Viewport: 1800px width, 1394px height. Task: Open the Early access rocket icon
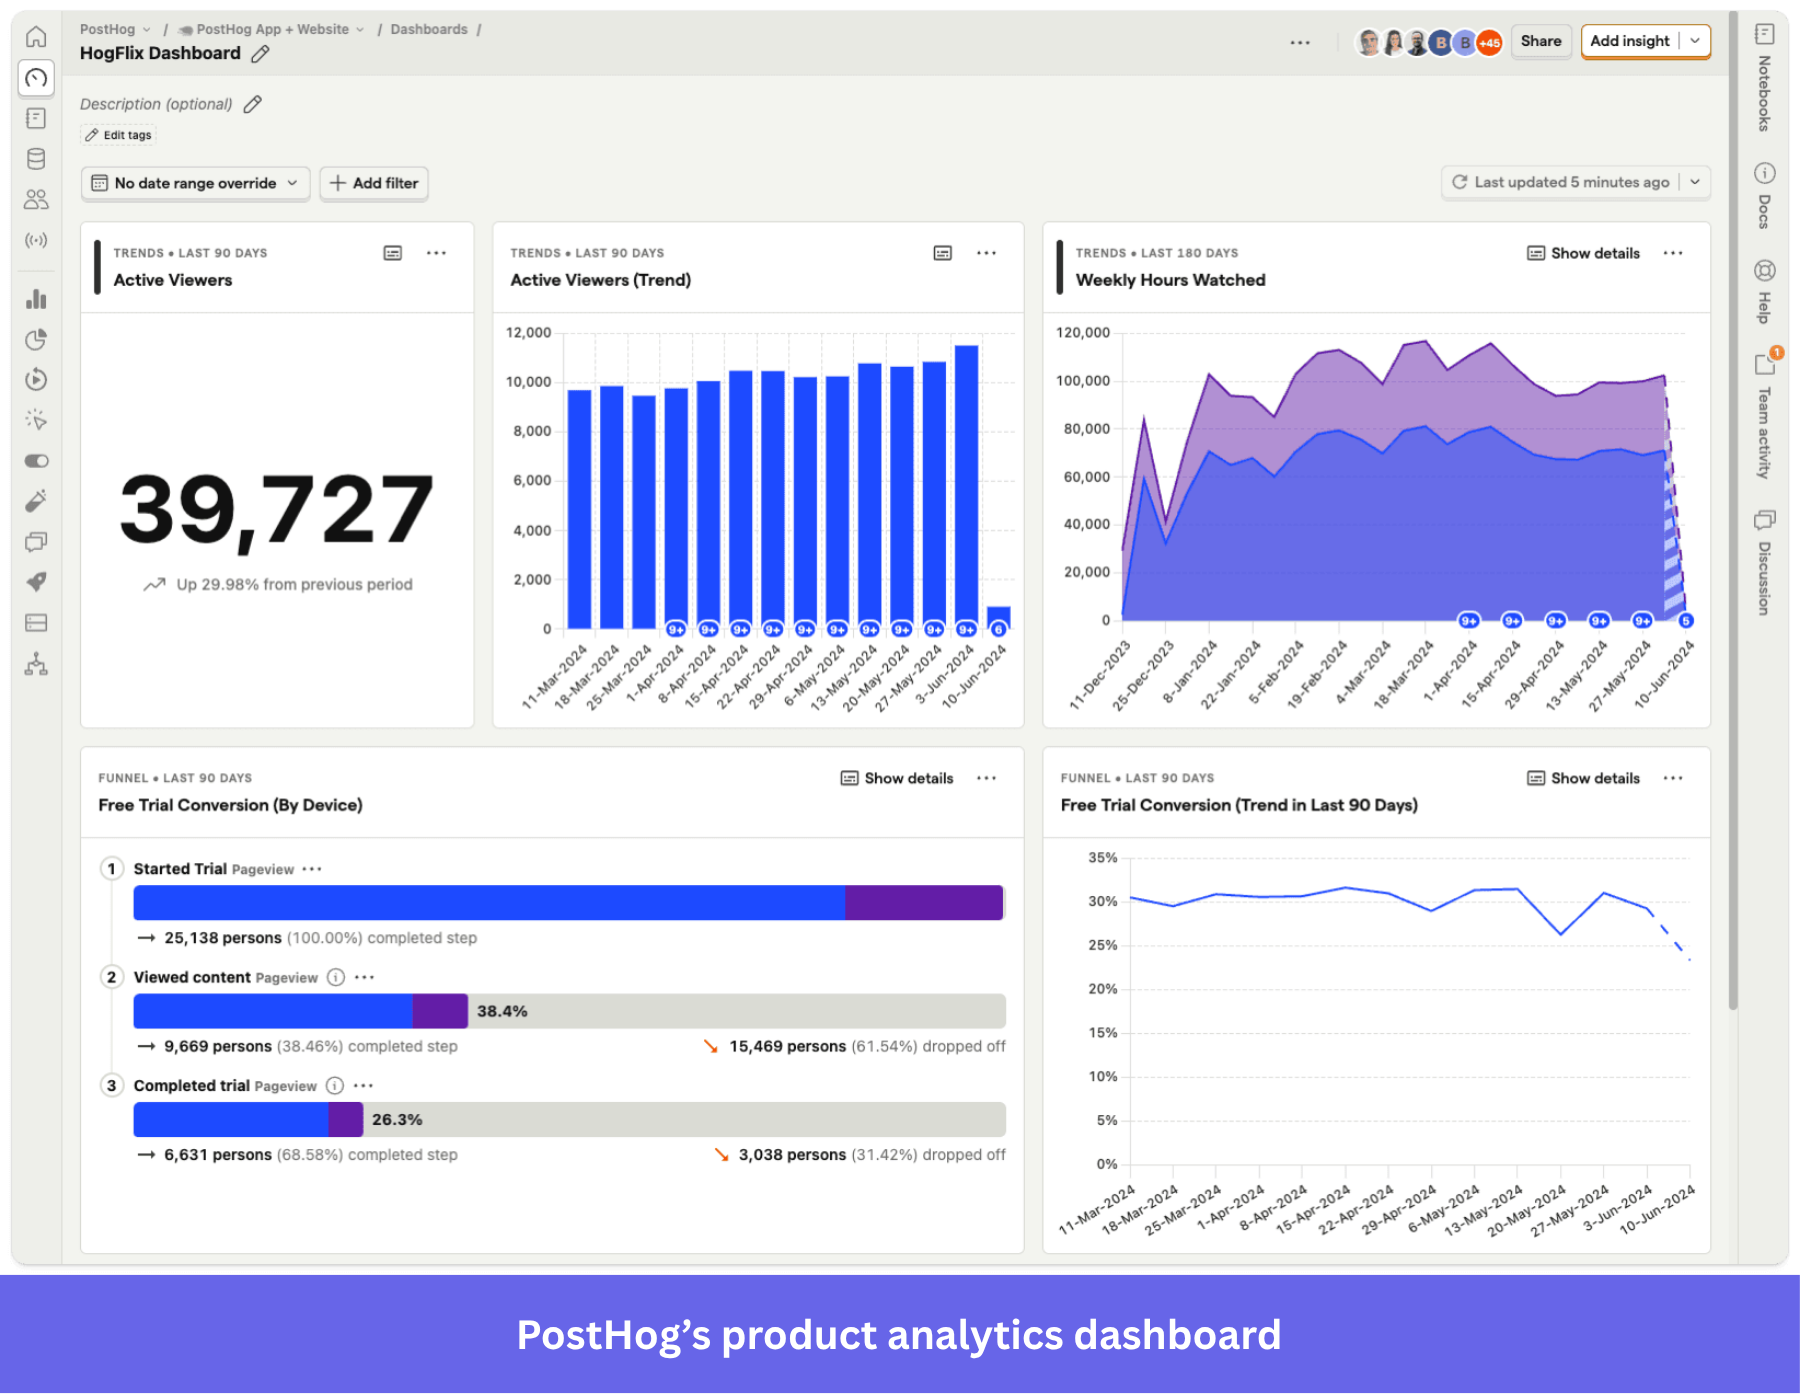point(36,582)
